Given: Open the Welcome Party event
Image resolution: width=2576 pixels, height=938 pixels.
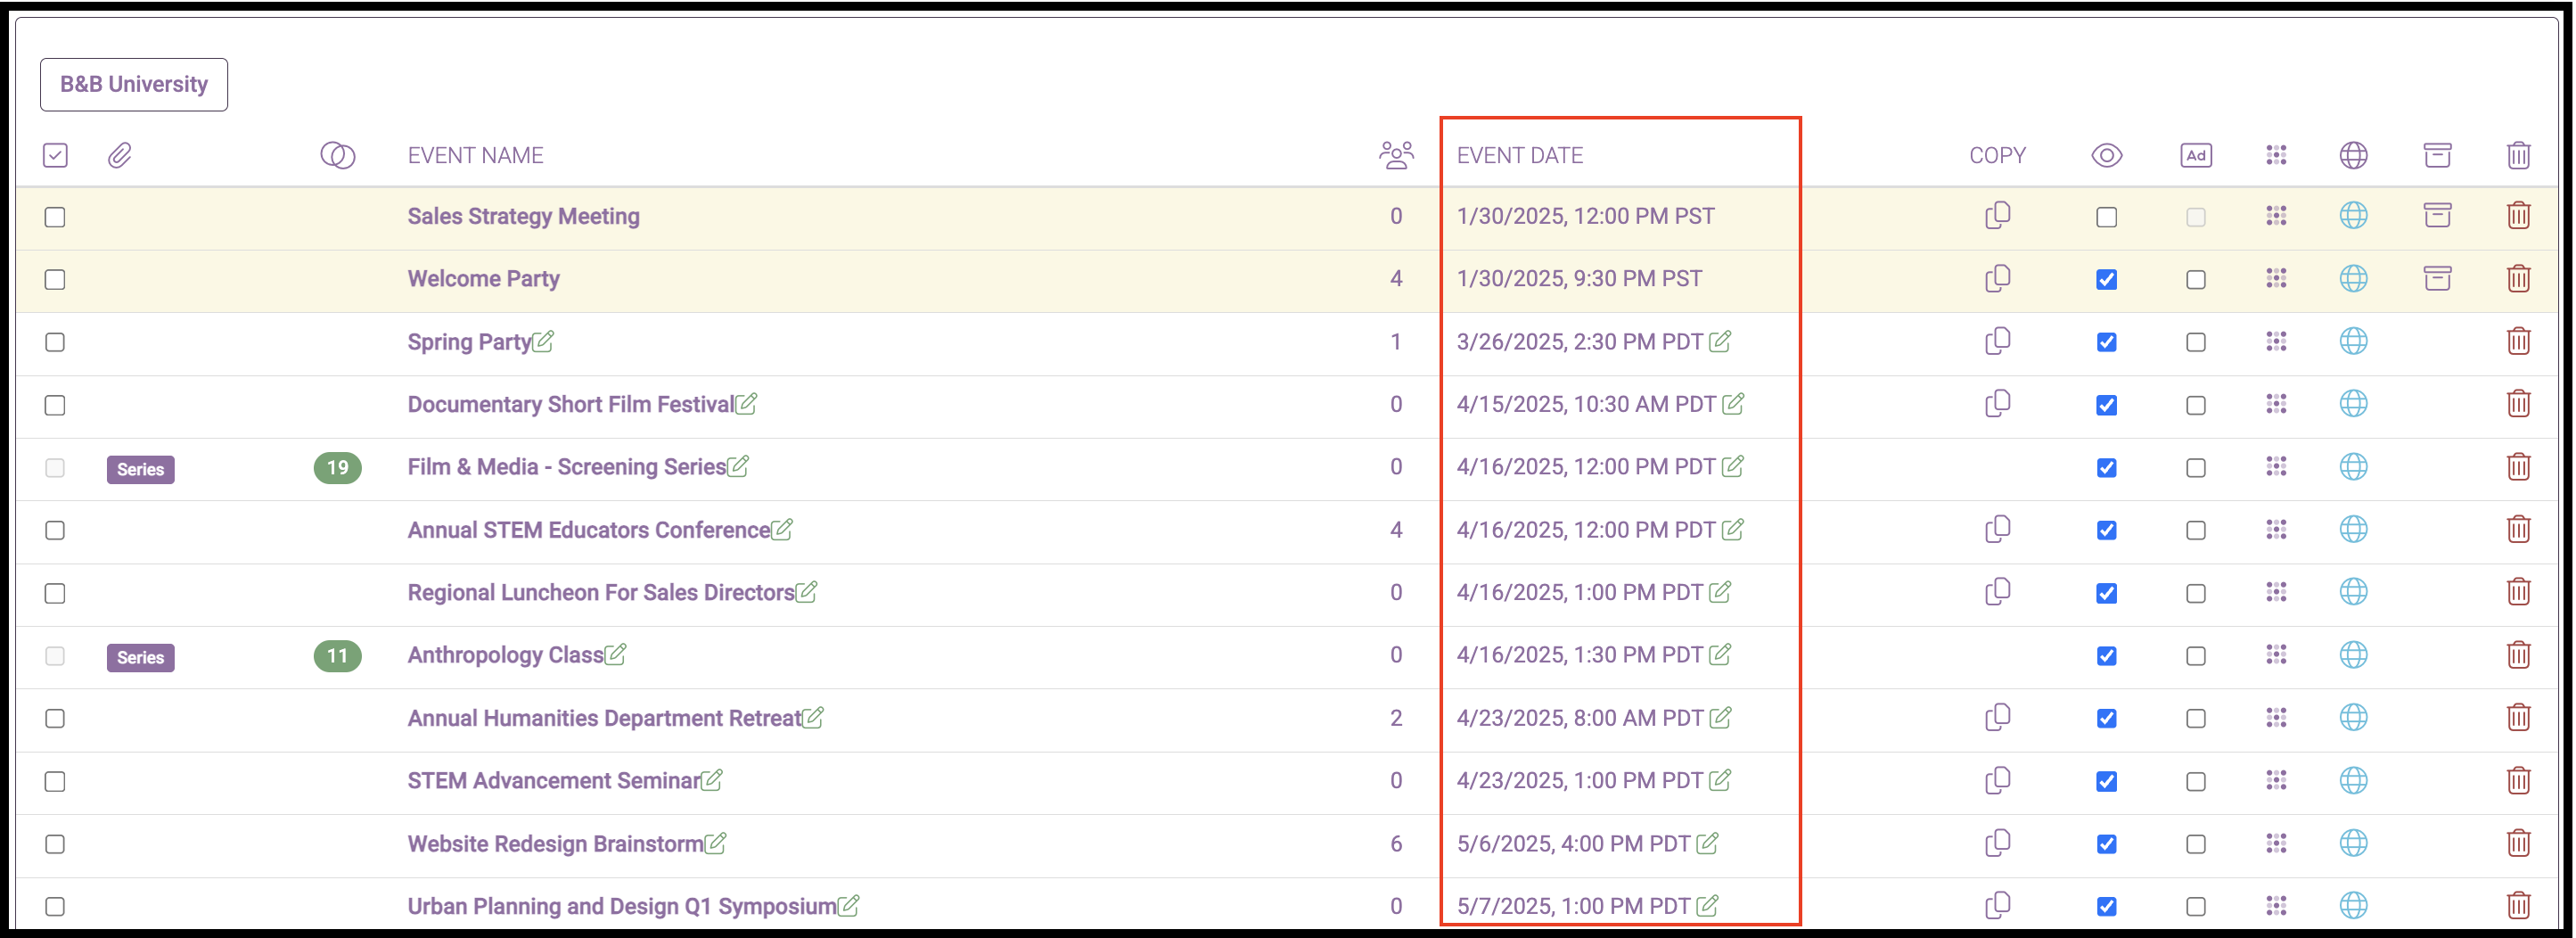Looking at the screenshot, I should (483, 279).
